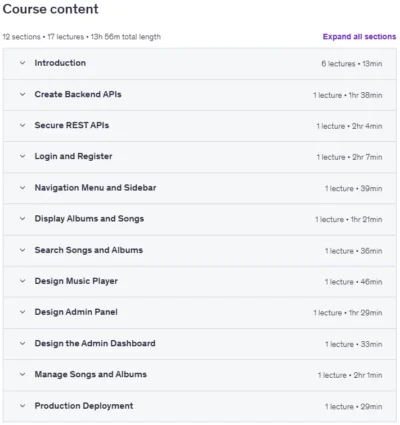
Task: Open Production Deployment section title
Action: pyautogui.click(x=84, y=406)
